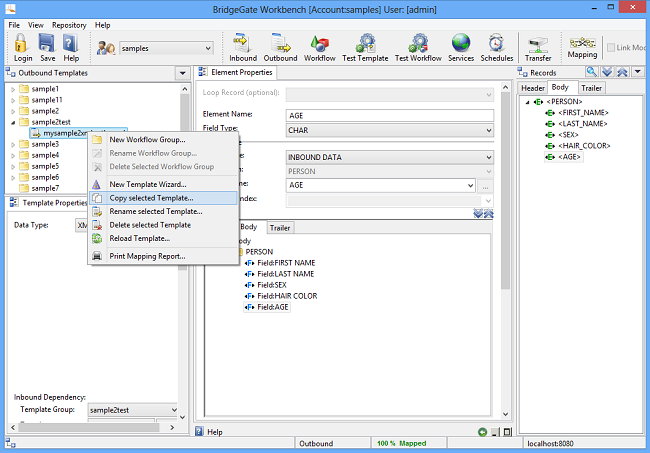Open the AGE field name dropdown
The width and height of the screenshot is (650, 453).
coord(471,185)
